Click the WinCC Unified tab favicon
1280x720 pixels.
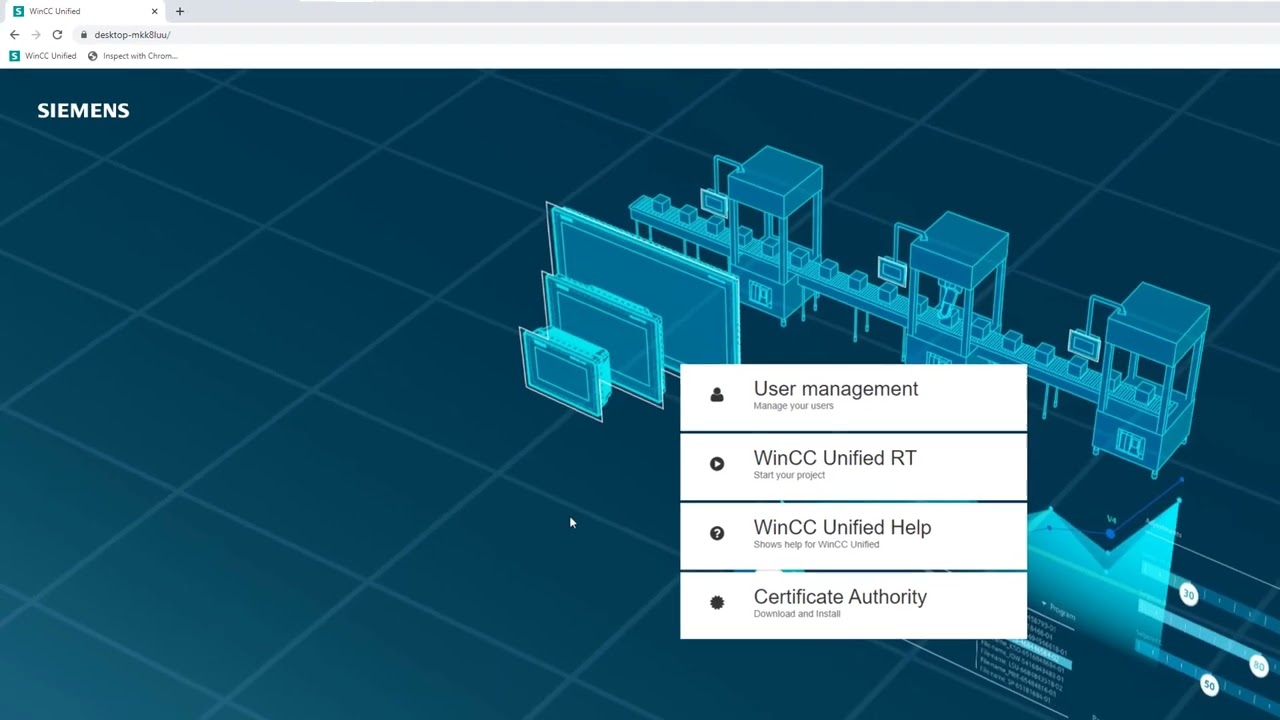click(x=18, y=11)
